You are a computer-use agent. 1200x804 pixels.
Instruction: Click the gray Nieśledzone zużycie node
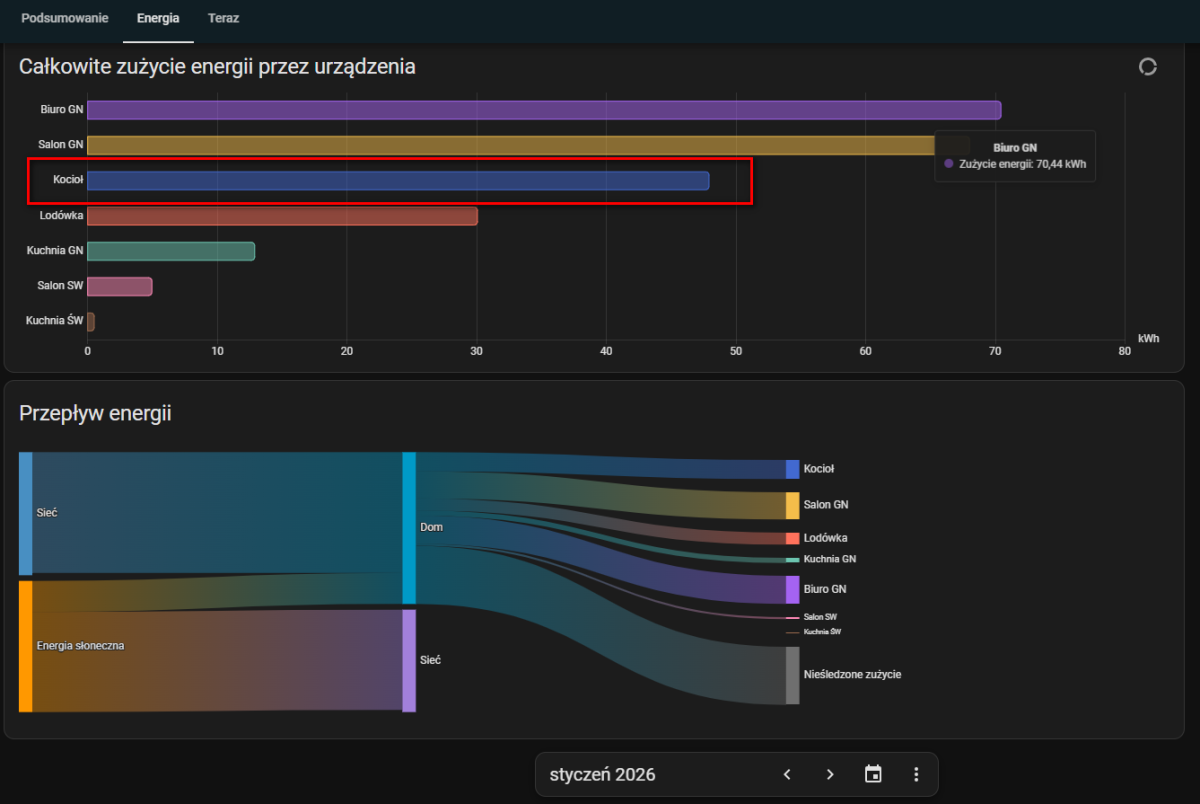(792, 675)
